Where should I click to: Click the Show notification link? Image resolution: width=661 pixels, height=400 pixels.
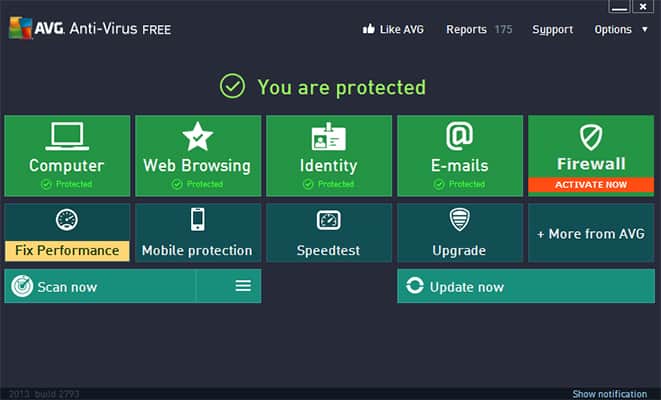click(610, 394)
